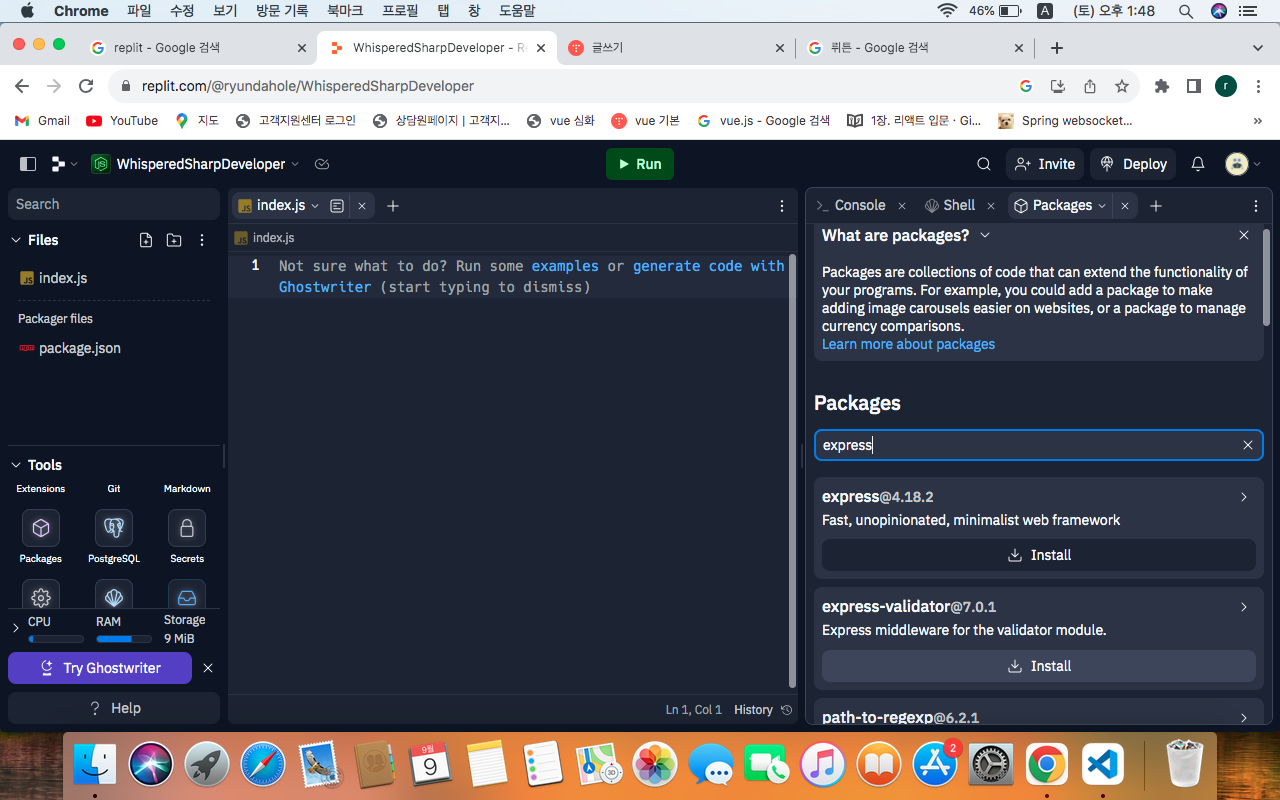Open the Chrome share page icon
This screenshot has width=1280, height=800.
pos(1090,87)
